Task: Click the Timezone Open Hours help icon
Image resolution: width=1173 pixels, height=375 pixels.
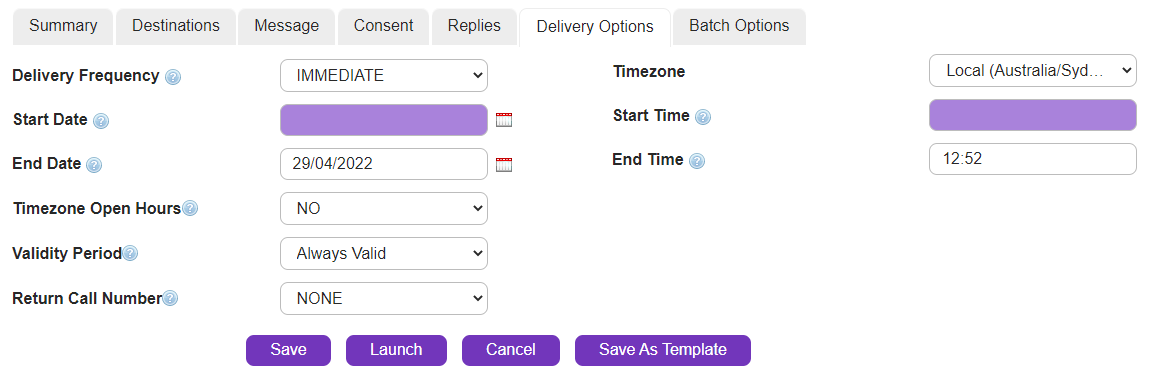Action: click(190, 209)
